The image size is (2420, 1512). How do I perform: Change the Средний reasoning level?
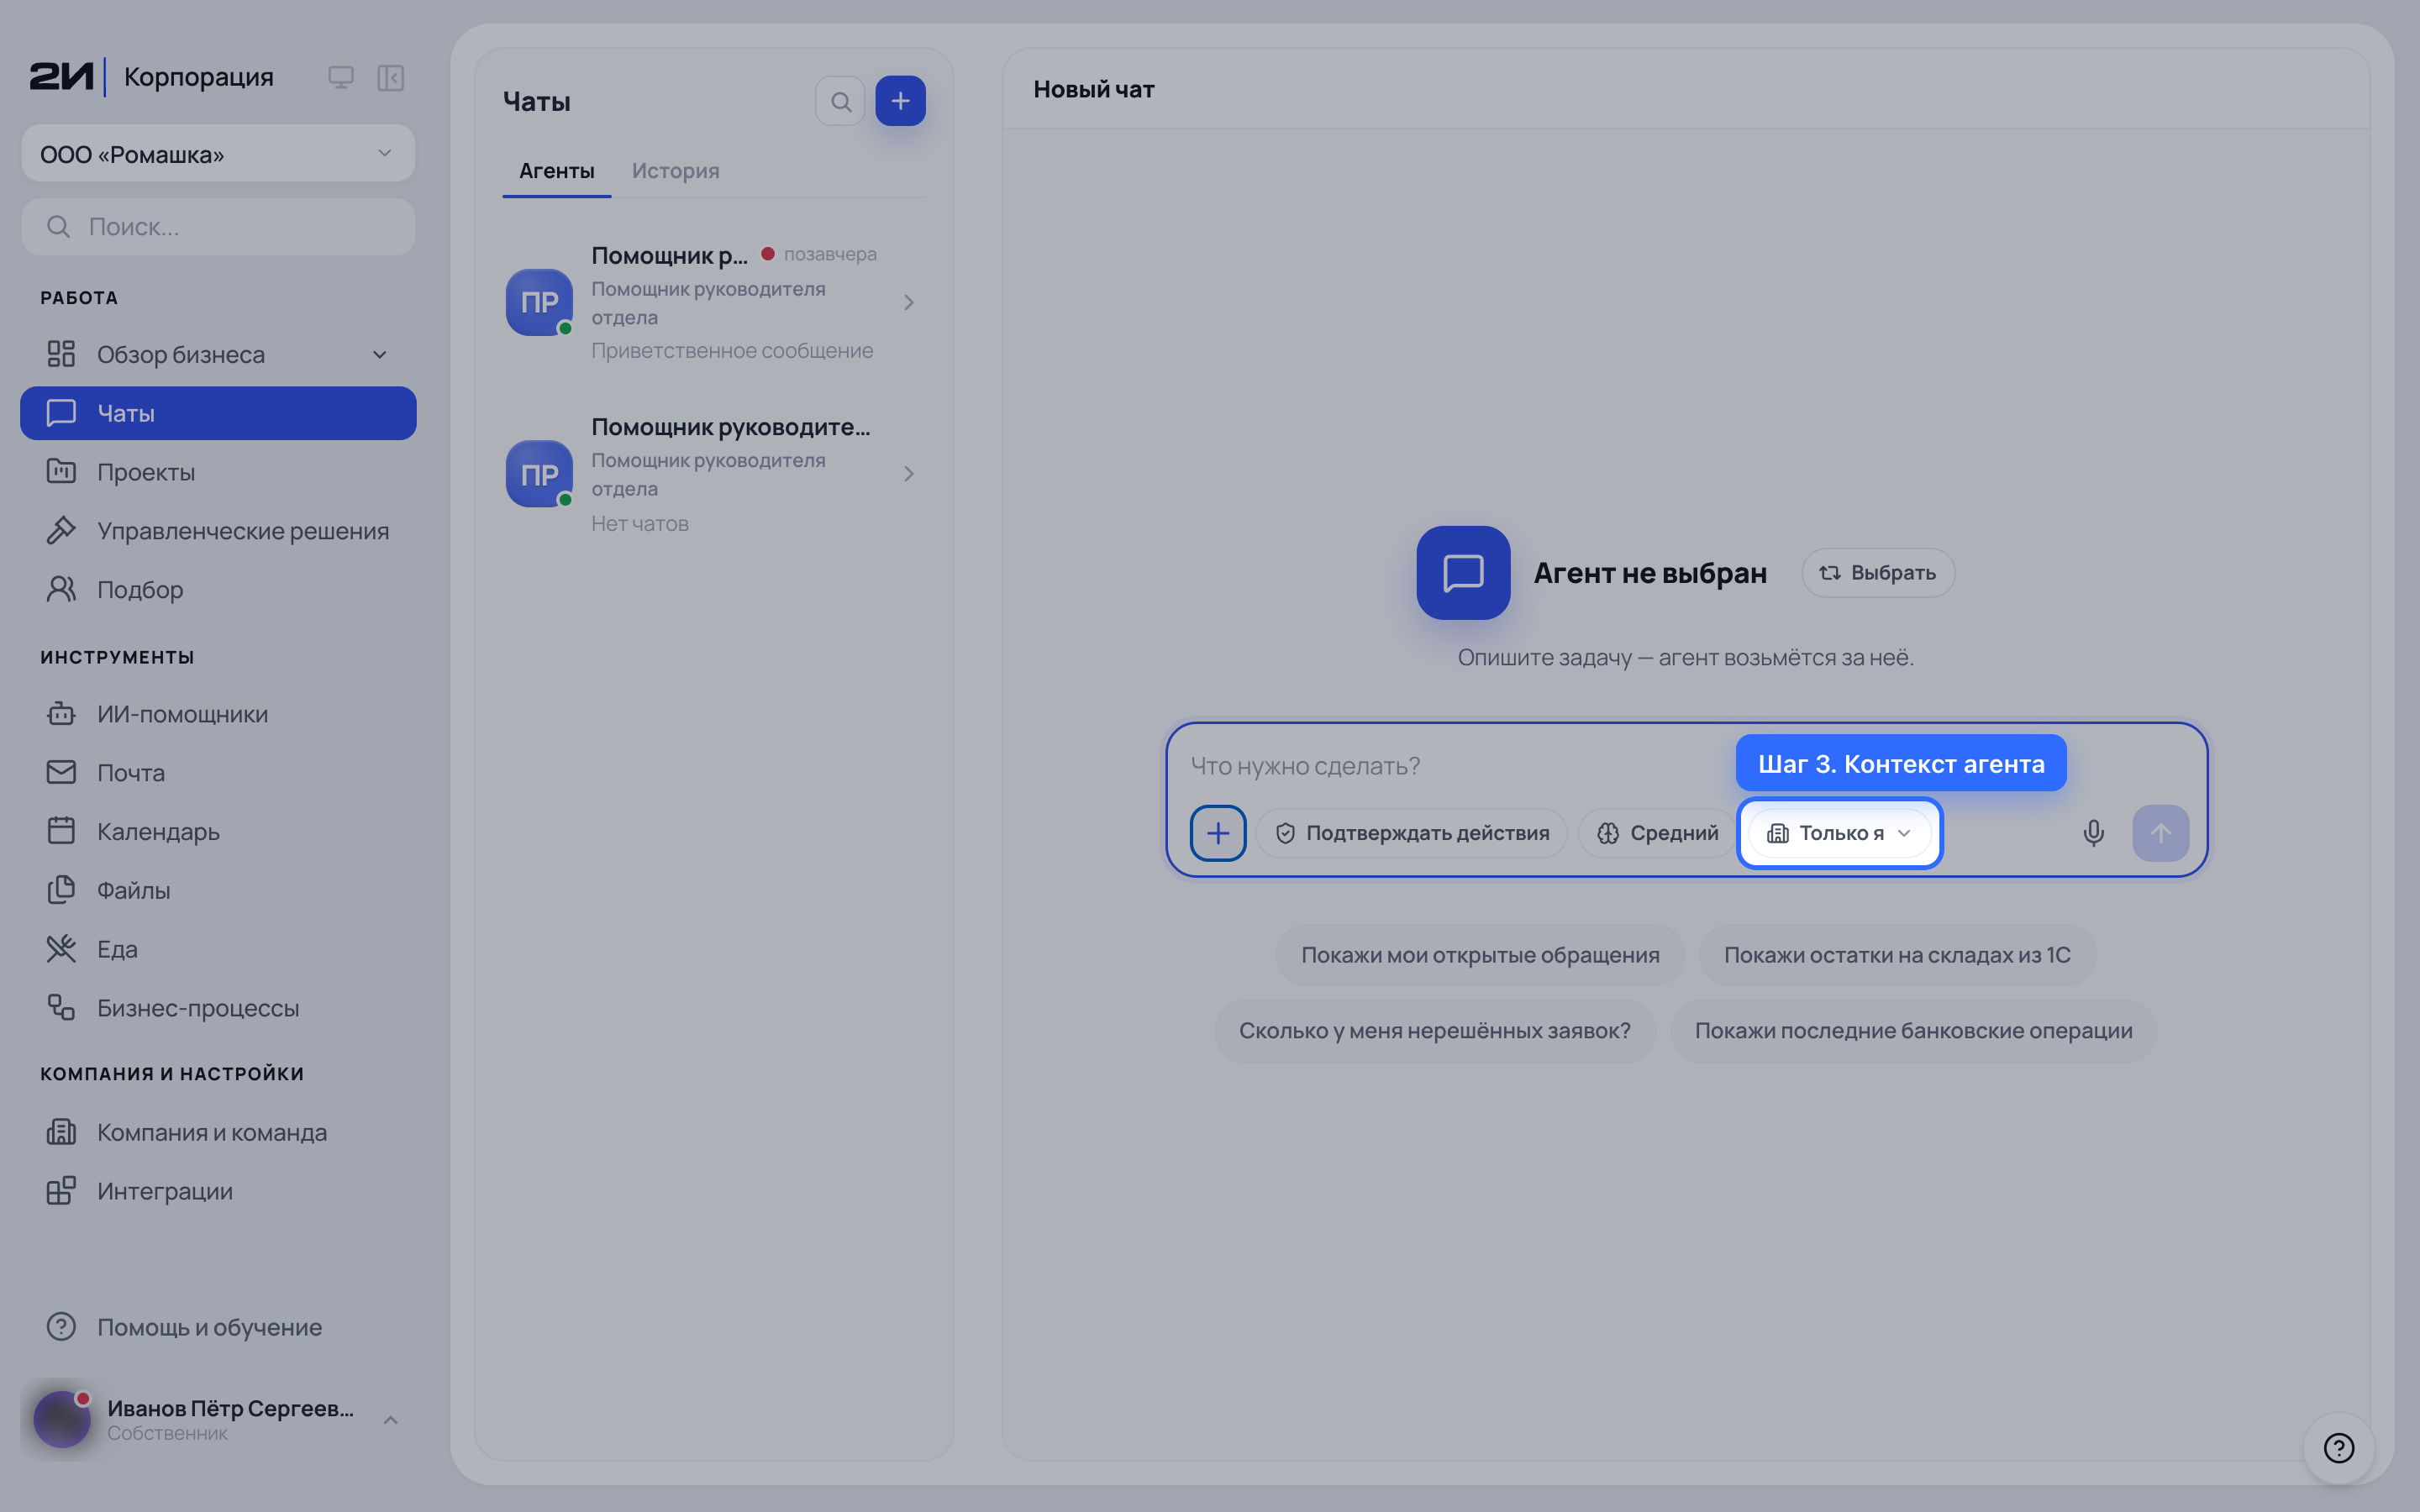click(x=1657, y=833)
